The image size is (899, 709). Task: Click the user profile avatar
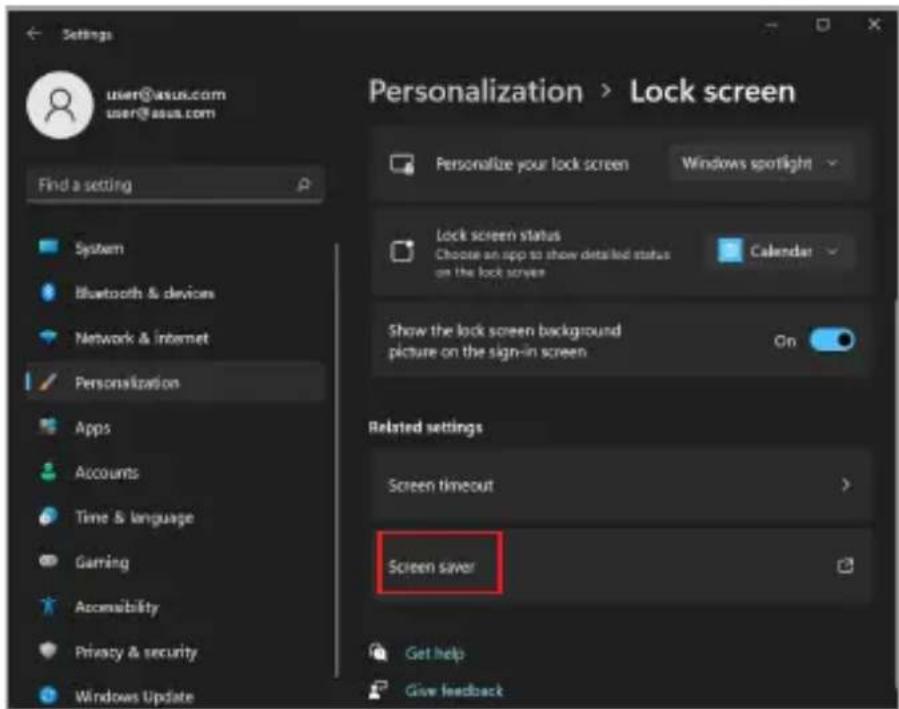(x=60, y=105)
